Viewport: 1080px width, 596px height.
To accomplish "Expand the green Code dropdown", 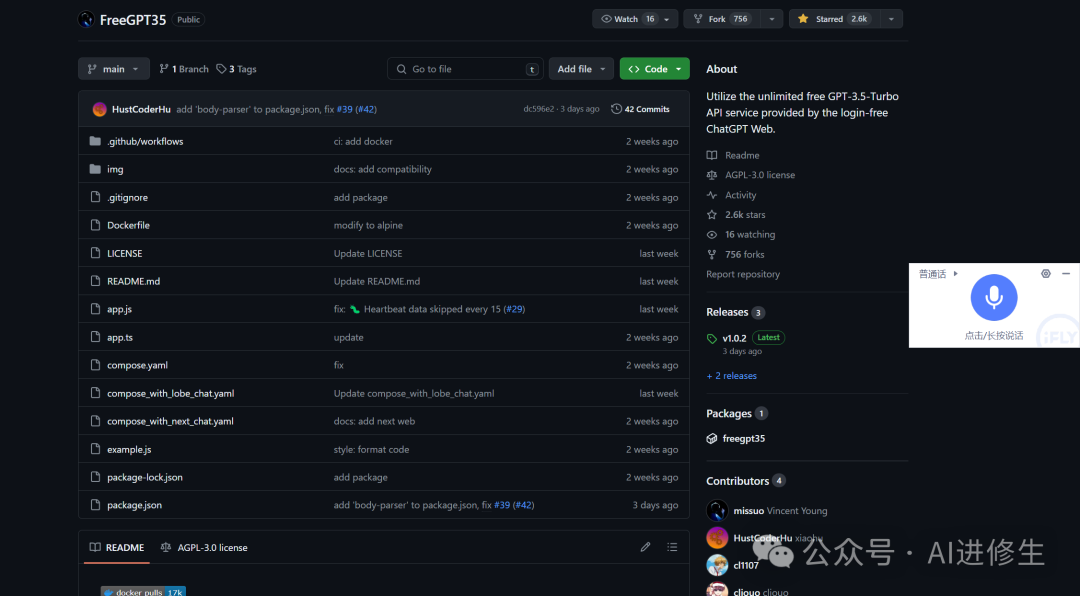I will point(654,69).
